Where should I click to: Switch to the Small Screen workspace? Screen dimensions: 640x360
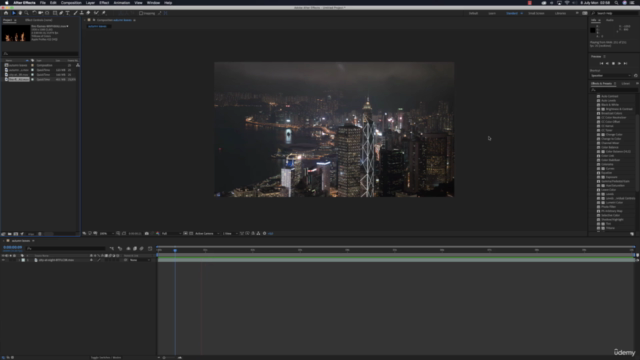[536, 13]
